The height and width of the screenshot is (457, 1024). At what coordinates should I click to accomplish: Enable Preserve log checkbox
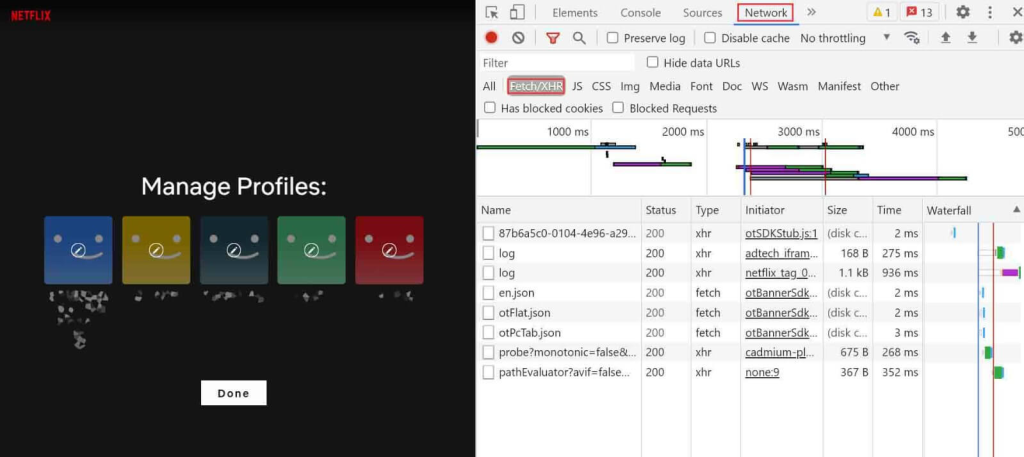pyautogui.click(x=613, y=38)
